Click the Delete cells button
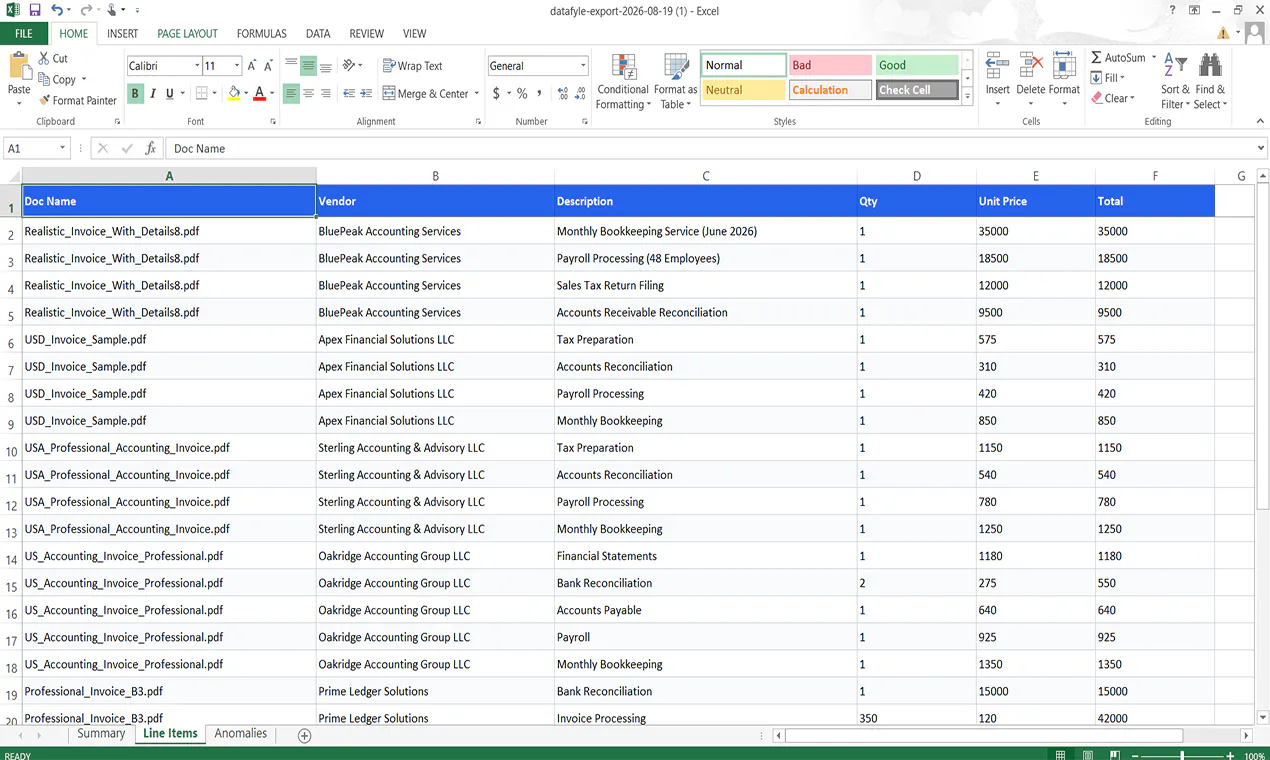The height and width of the screenshot is (760, 1270). [1031, 81]
